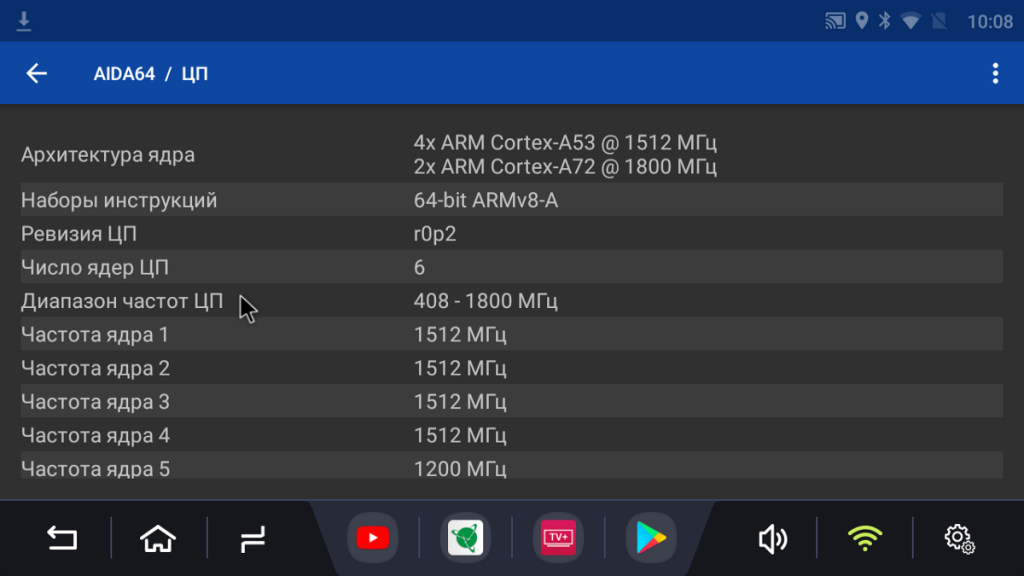Open Wi-Fi settings from bottom bar
The width and height of the screenshot is (1024, 576).
865,540
